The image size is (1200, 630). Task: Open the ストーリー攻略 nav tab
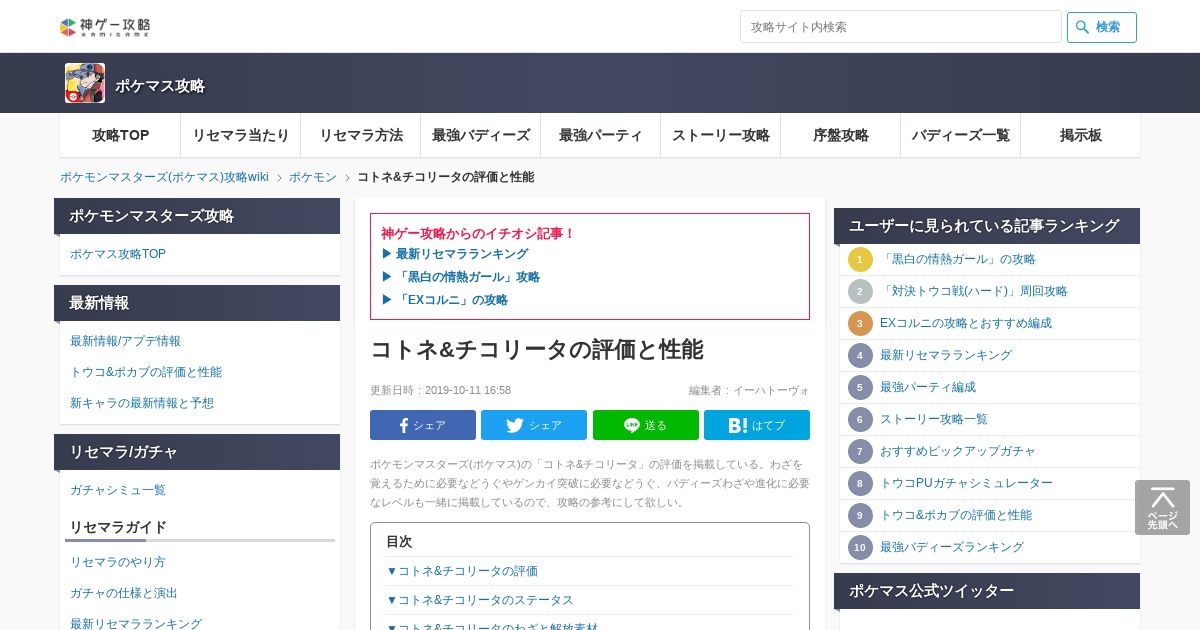(720, 135)
